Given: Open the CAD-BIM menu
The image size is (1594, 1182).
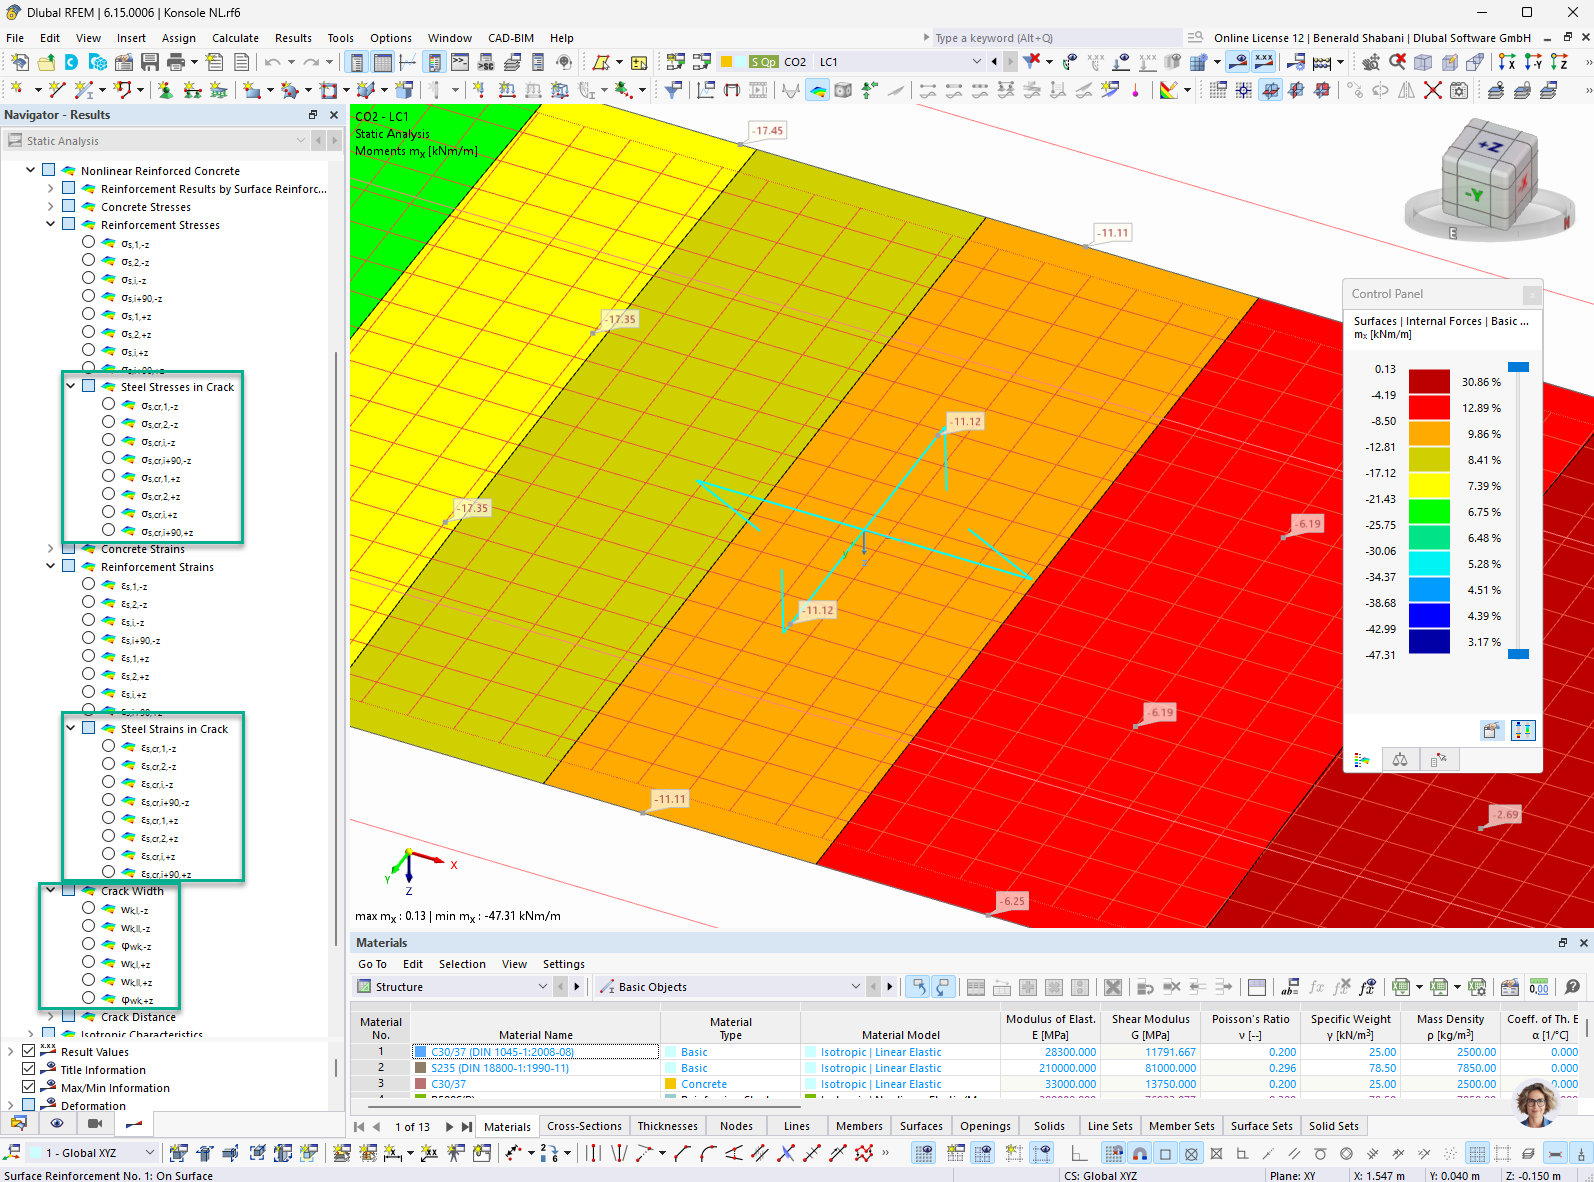Looking at the screenshot, I should tap(511, 38).
